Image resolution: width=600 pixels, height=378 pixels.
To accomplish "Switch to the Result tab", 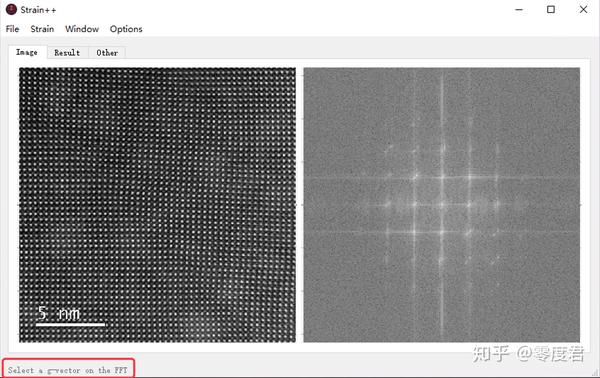I will click(67, 53).
